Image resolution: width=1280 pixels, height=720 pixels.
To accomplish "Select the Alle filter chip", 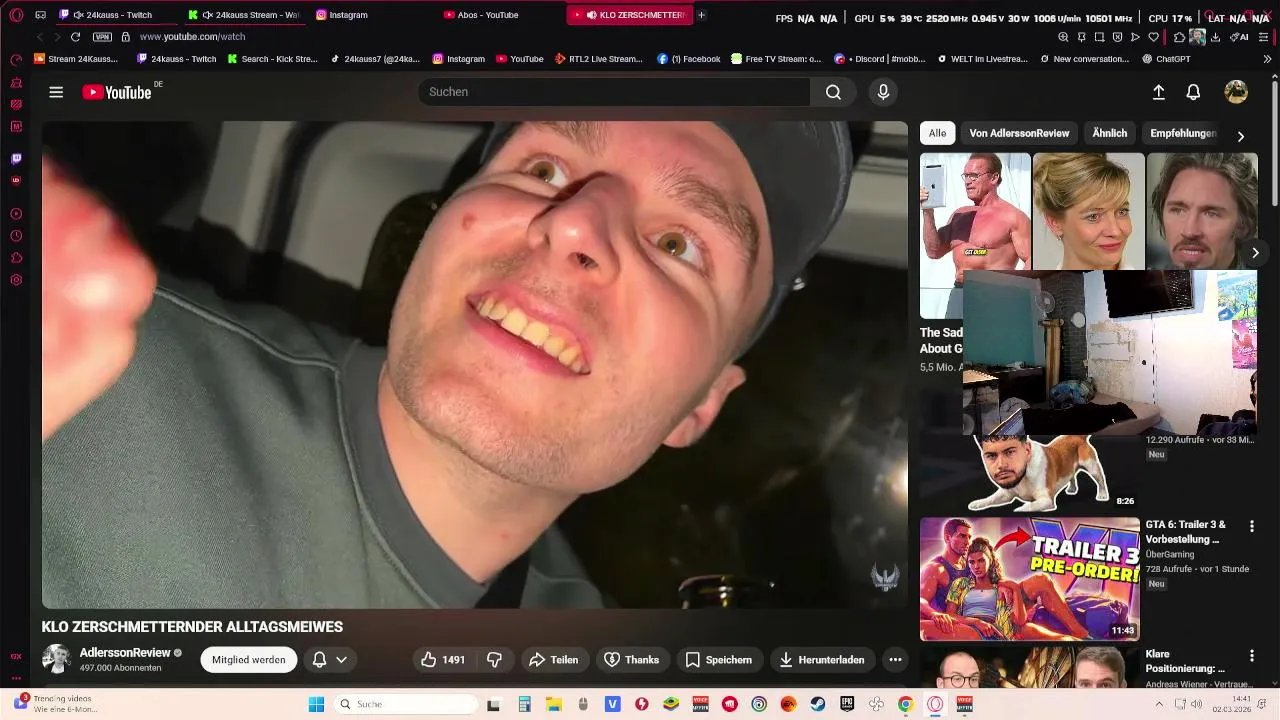I will click(937, 133).
